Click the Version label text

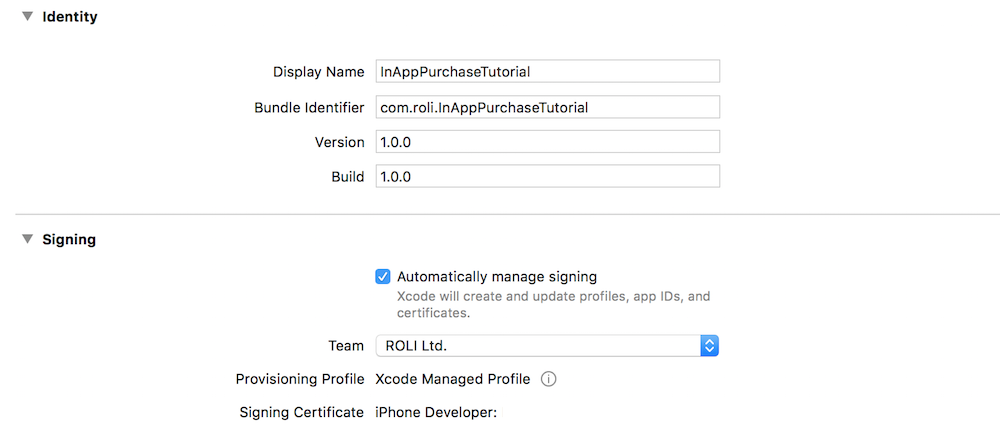pos(339,142)
